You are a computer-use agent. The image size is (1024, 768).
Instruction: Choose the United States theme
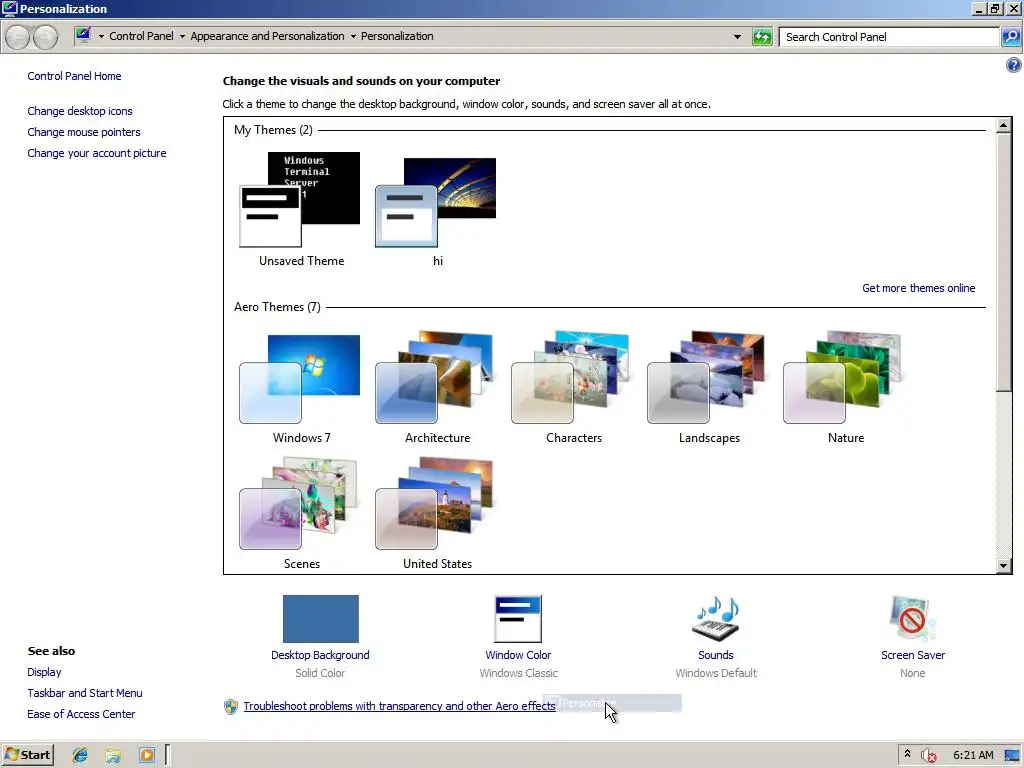pyautogui.click(x=436, y=504)
